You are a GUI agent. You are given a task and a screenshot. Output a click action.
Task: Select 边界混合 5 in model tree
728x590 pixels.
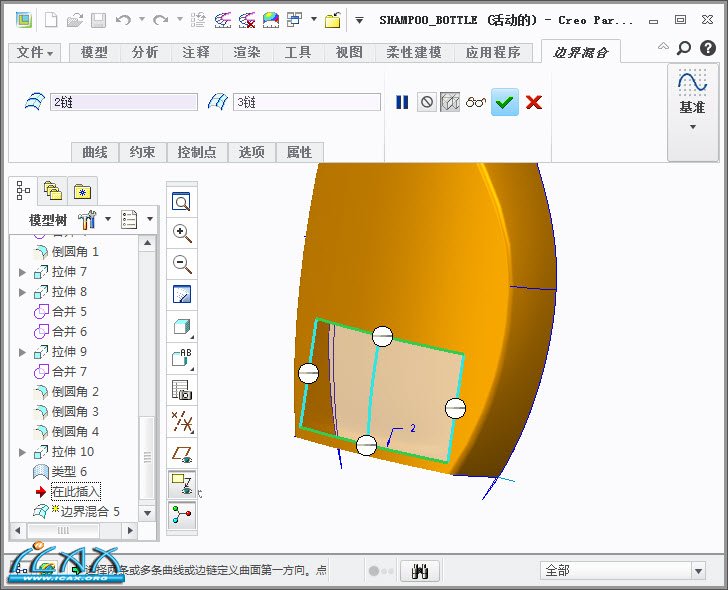[x=89, y=511]
